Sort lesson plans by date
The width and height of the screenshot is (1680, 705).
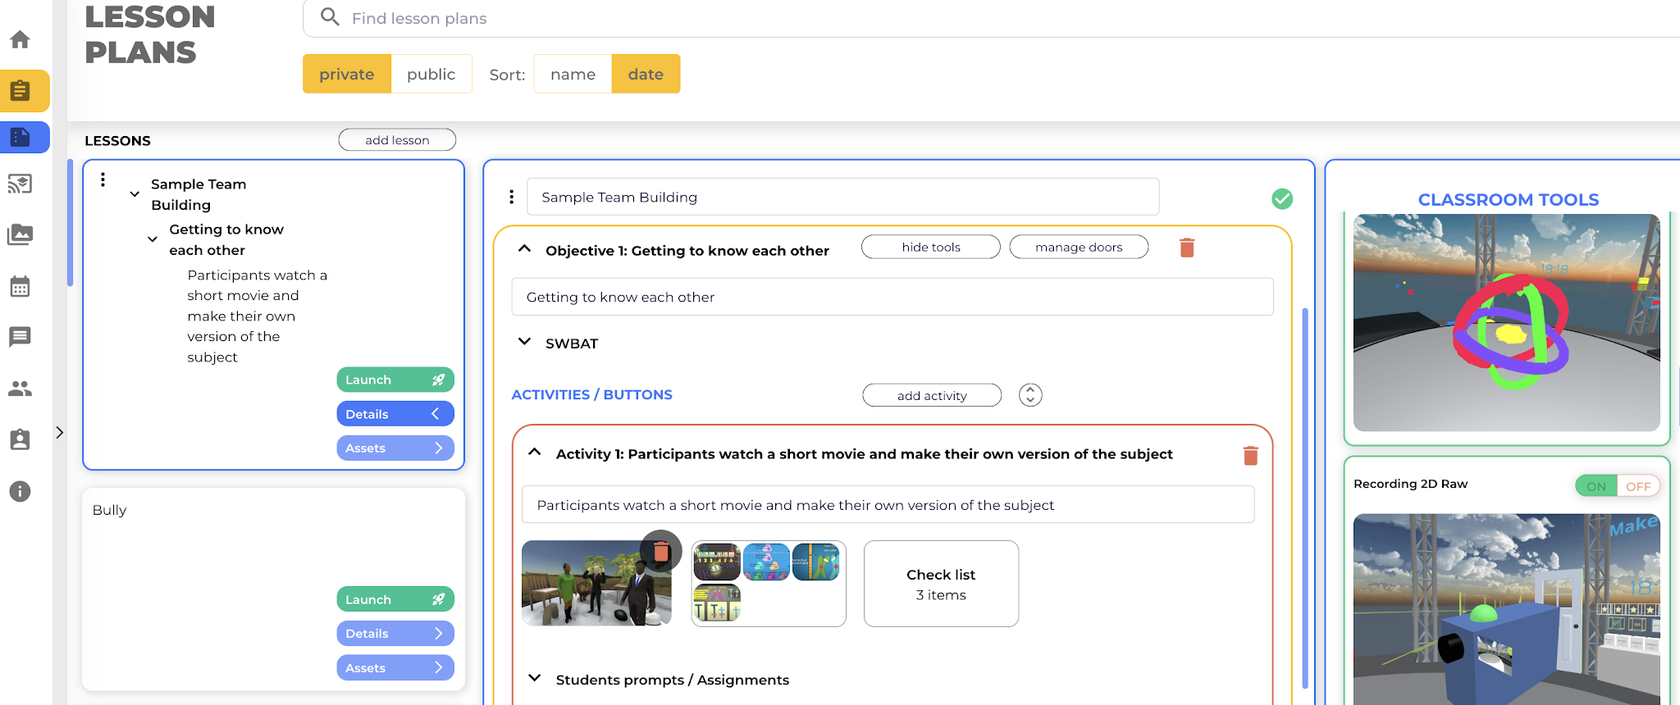coord(646,74)
